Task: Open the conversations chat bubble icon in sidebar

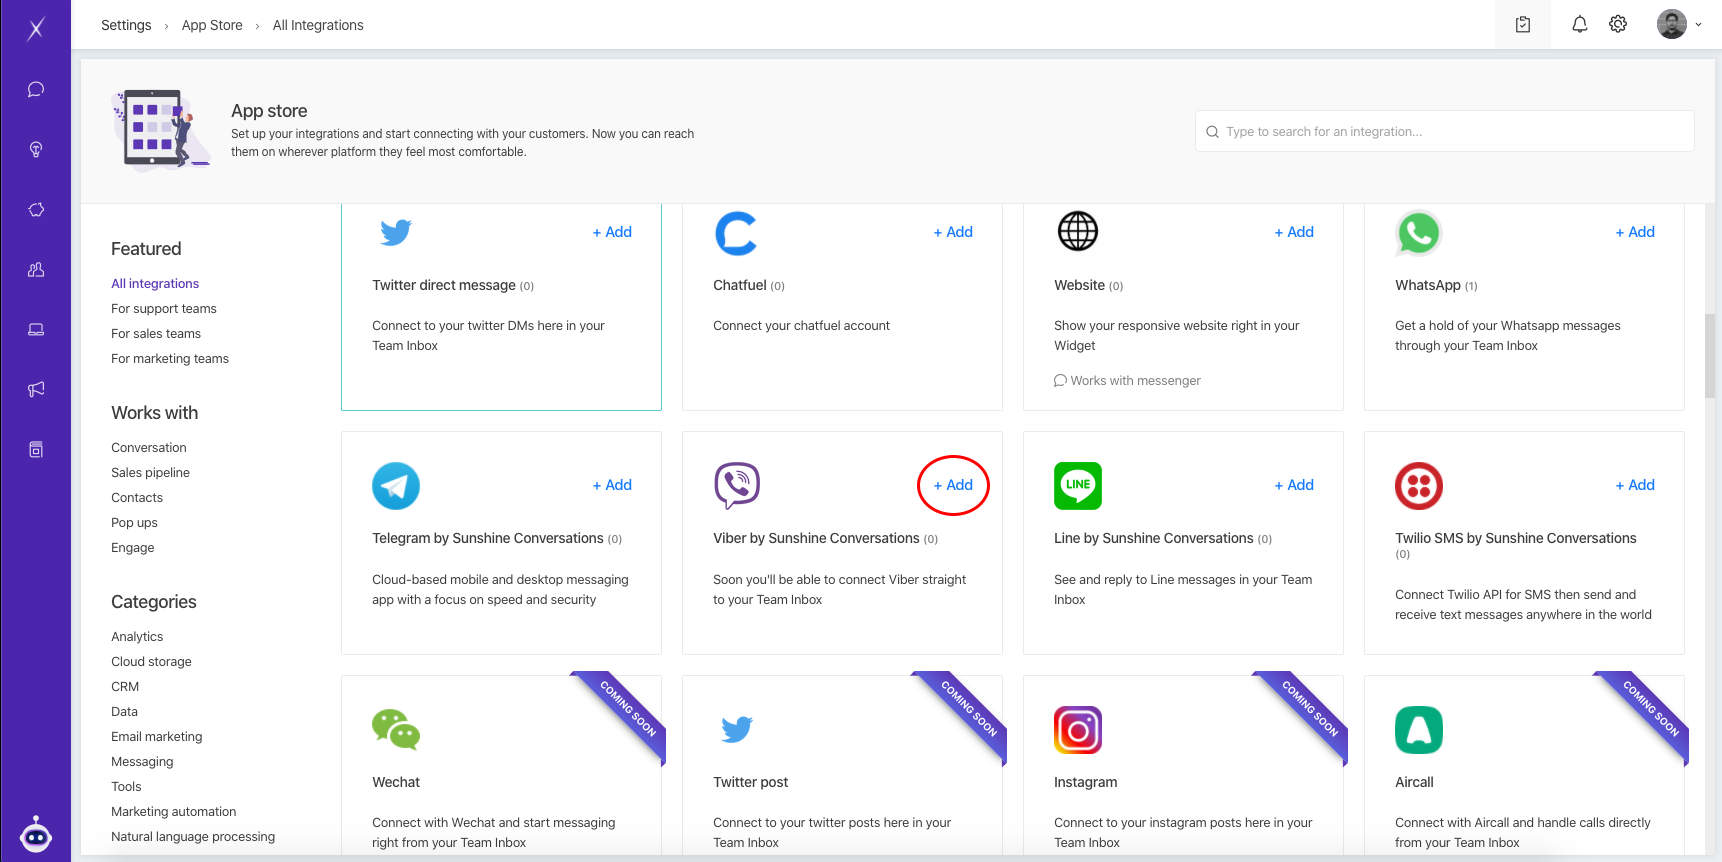Action: (x=36, y=90)
